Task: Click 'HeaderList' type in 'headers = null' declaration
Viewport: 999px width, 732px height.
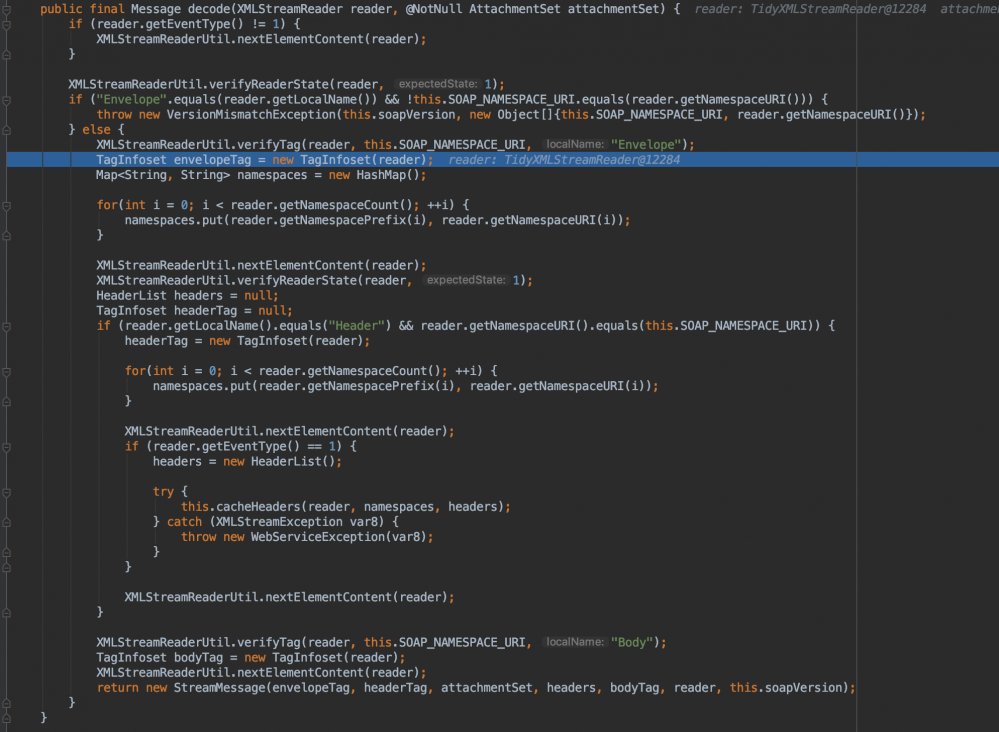Action: [x=131, y=296]
